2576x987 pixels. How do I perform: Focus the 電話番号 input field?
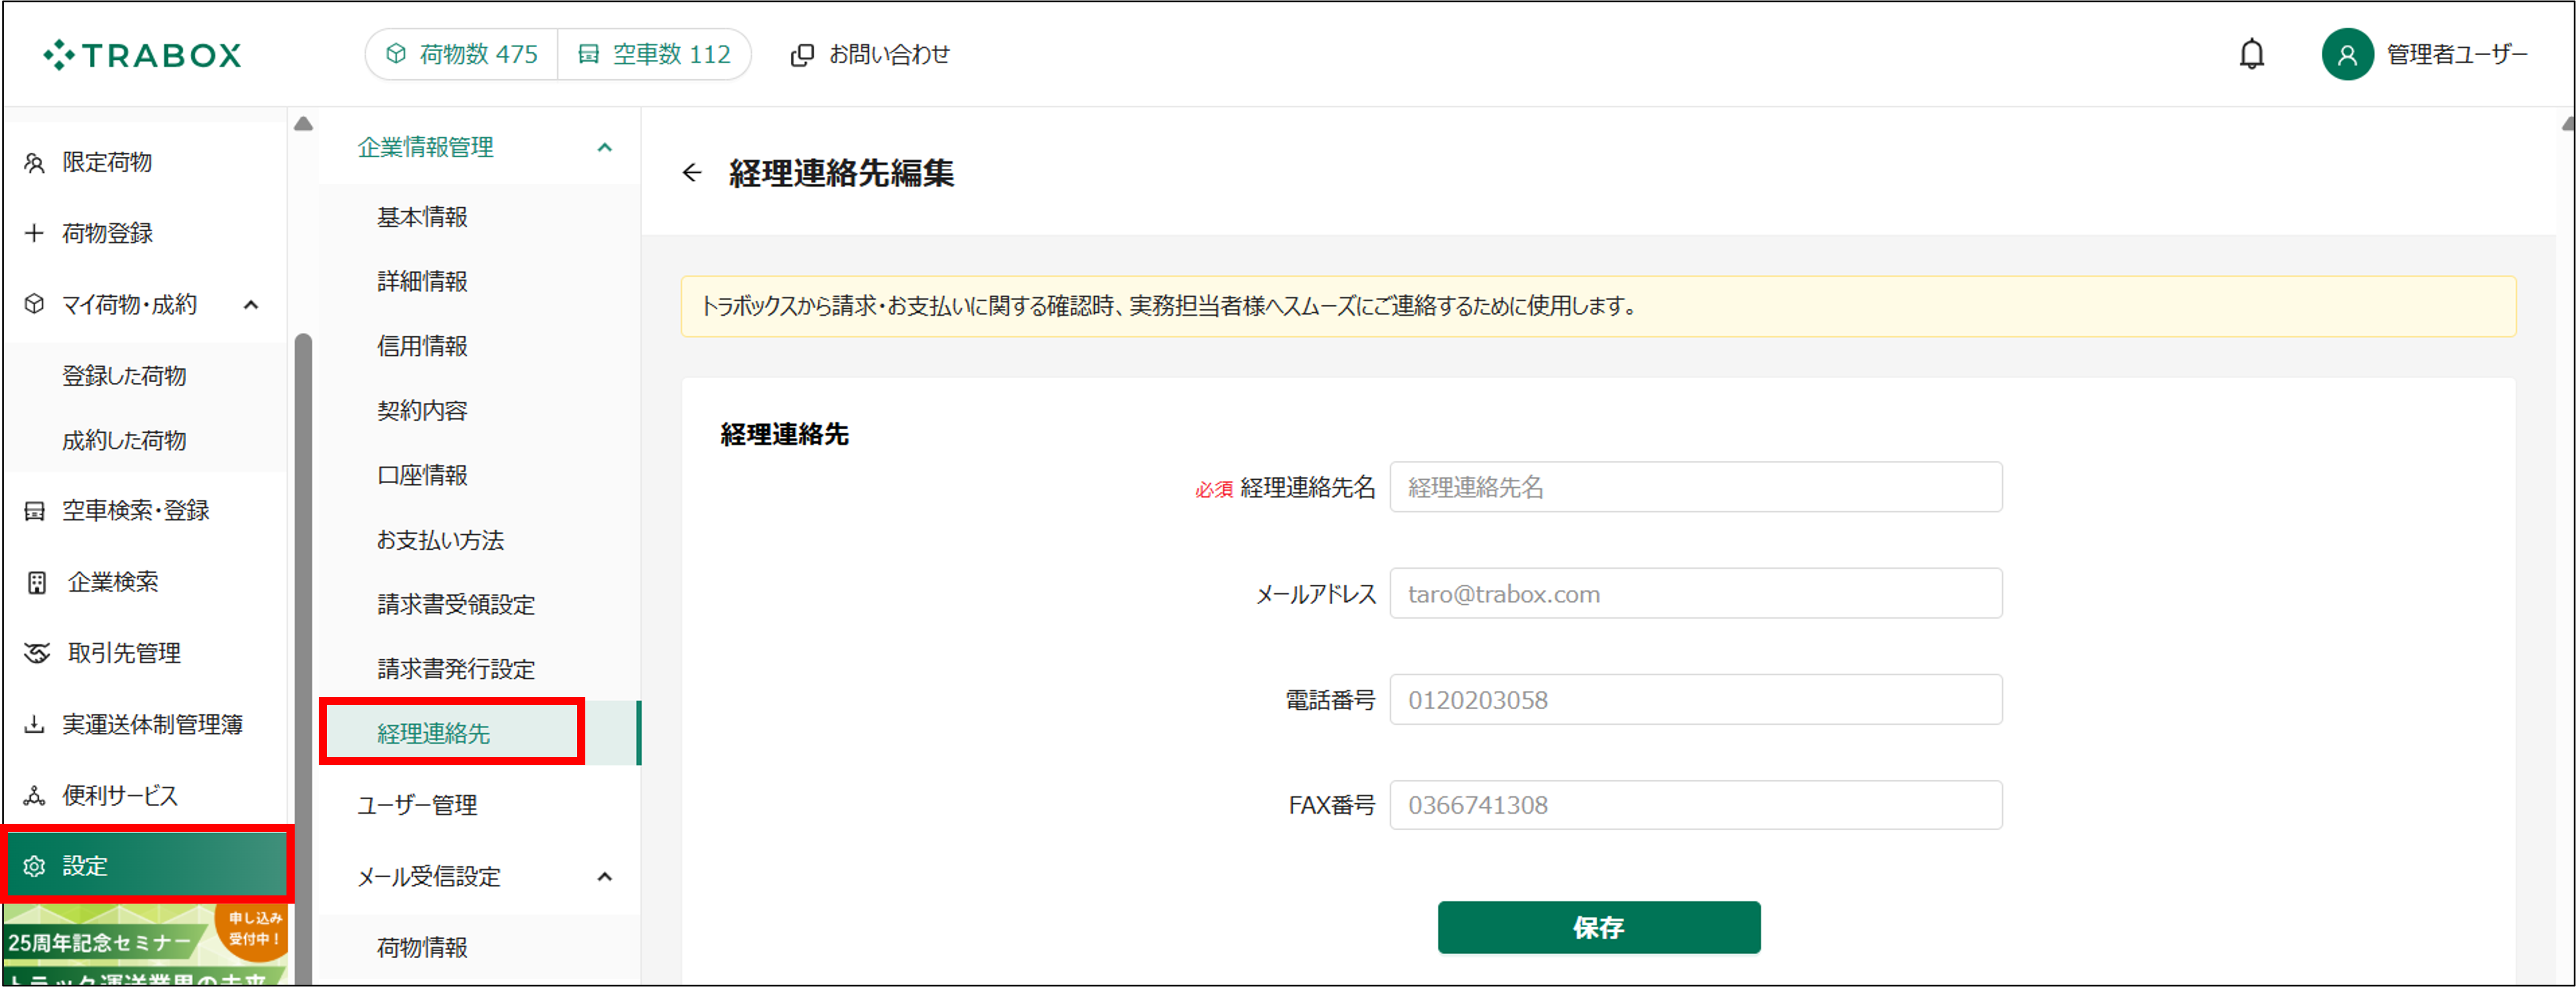[x=1695, y=700]
